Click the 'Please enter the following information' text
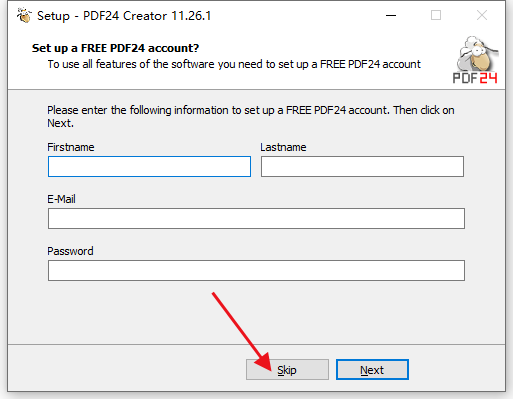This screenshot has width=513, height=399. pos(251,116)
